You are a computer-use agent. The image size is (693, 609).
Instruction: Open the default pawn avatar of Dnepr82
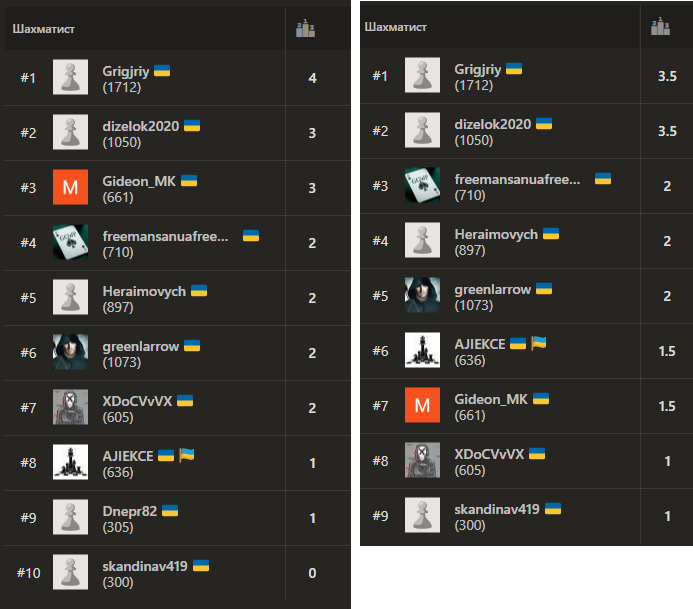(70, 517)
